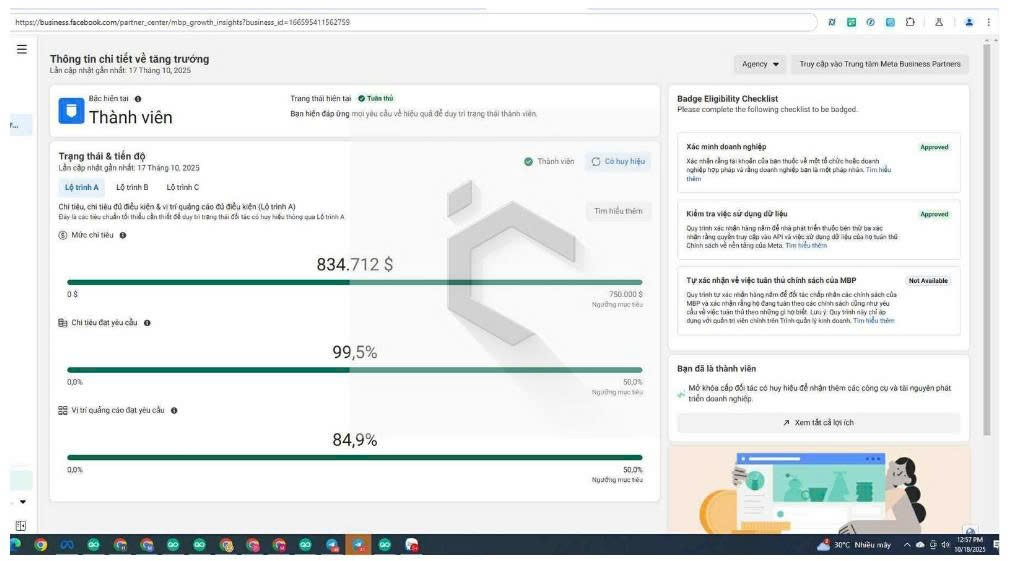Click 'Xem tất cả lợi ích' button
The image size is (1024, 561).
(818, 423)
